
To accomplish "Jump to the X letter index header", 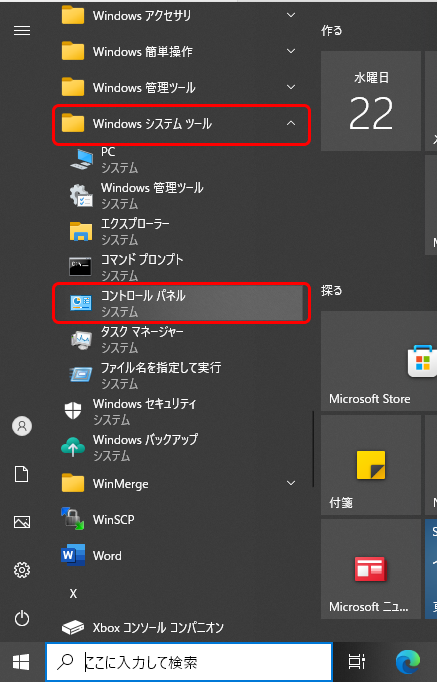I will click(x=73, y=594).
